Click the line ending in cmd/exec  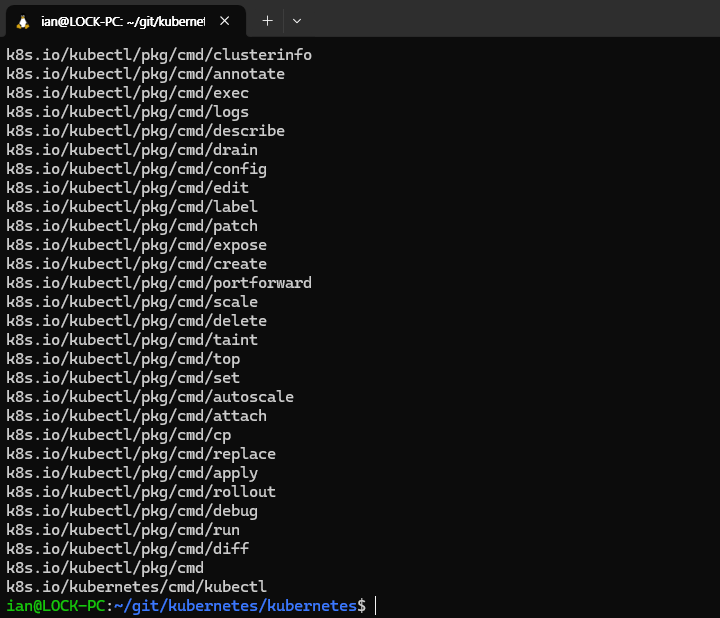[127, 93]
